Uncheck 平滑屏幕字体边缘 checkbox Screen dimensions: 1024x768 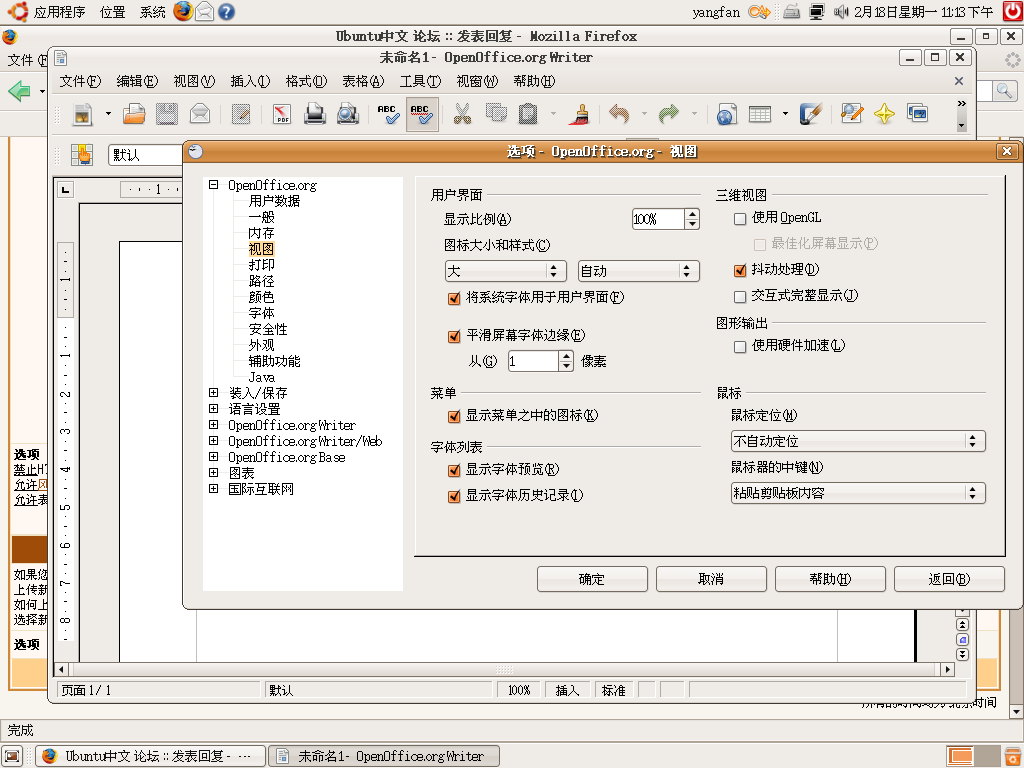point(454,336)
